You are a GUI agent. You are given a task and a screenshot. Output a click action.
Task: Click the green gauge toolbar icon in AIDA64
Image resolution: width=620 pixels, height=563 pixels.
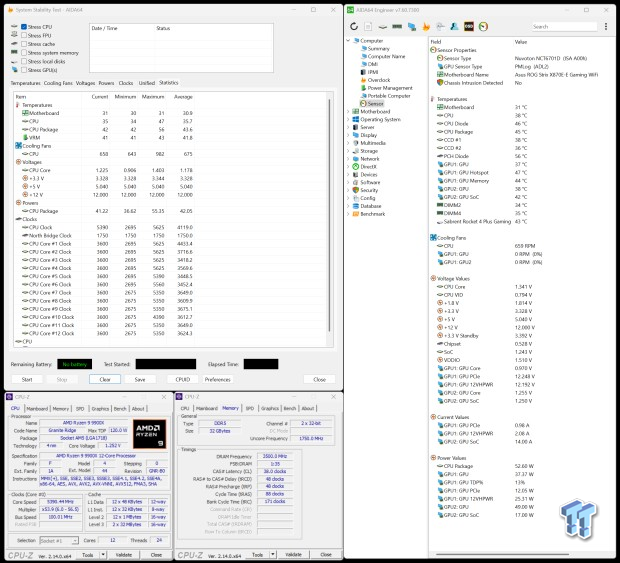pyautogui.click(x=483, y=26)
